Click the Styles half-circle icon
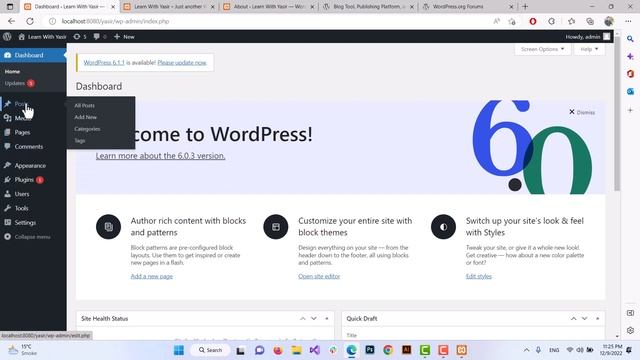The image size is (640, 360). 443,227
